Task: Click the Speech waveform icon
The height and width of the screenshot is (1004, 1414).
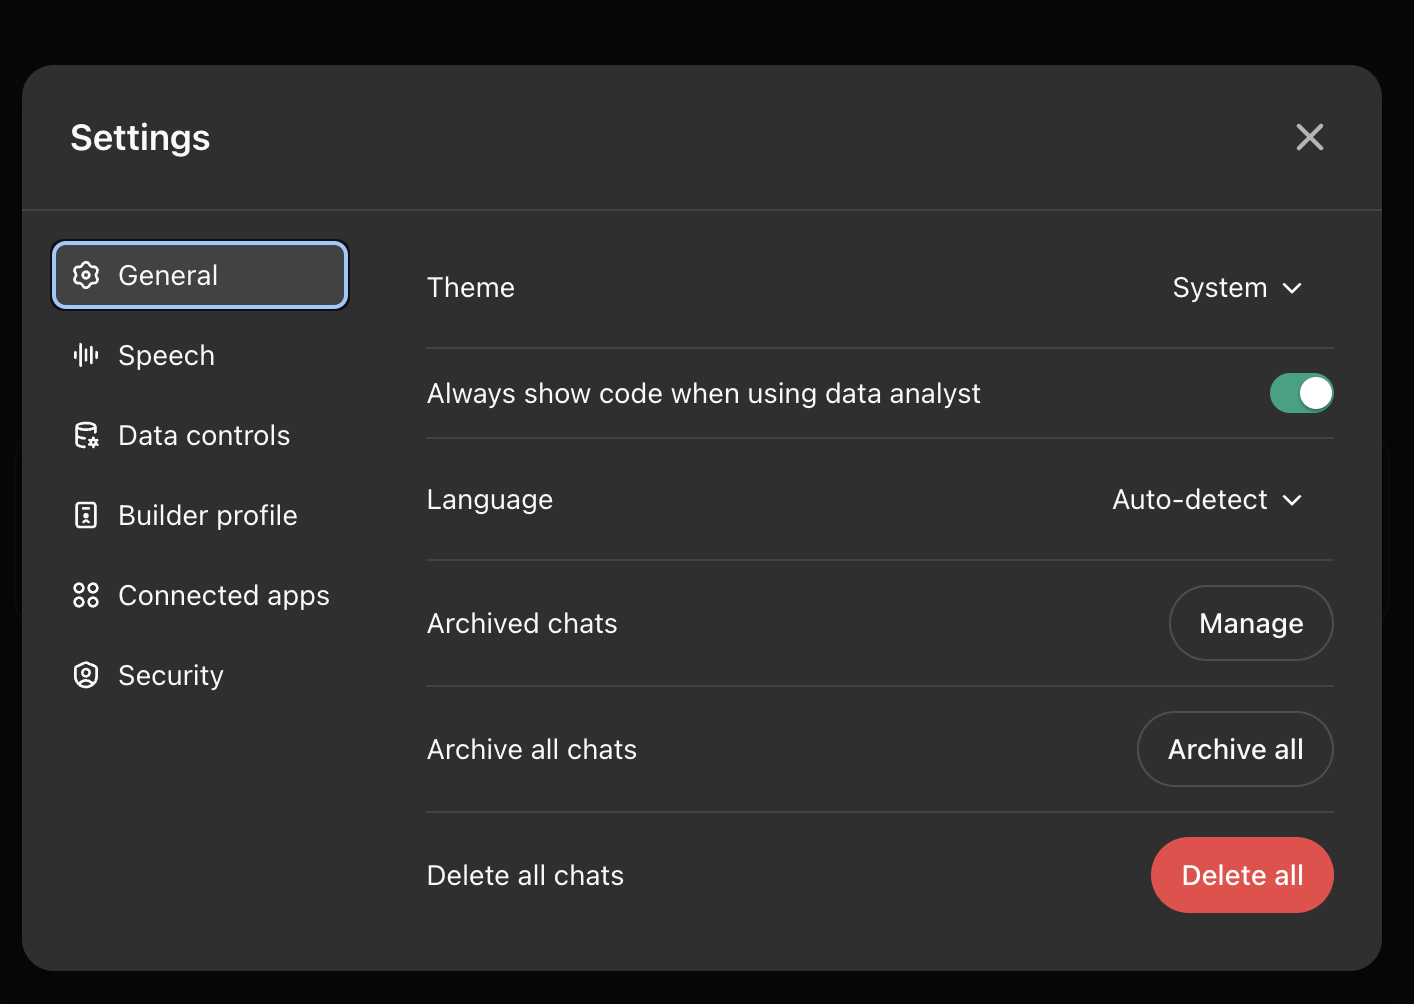Action: [x=86, y=355]
